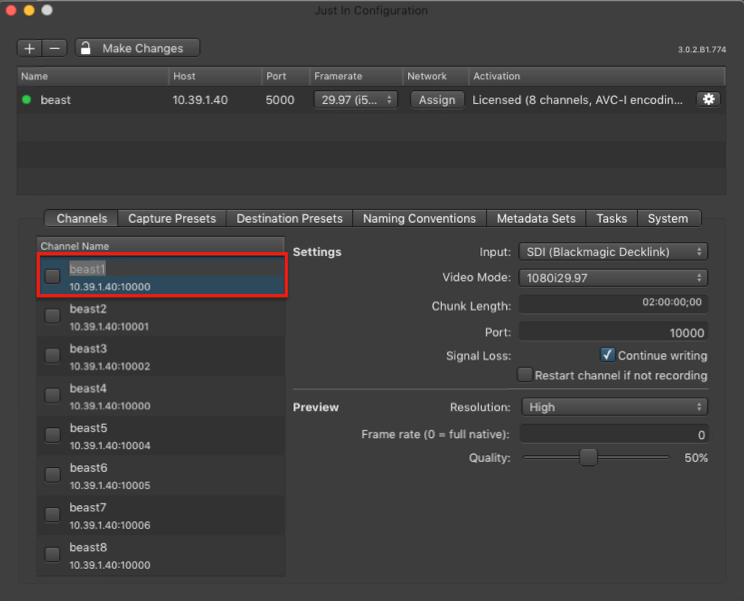Select the beast5 channel name

(89, 428)
